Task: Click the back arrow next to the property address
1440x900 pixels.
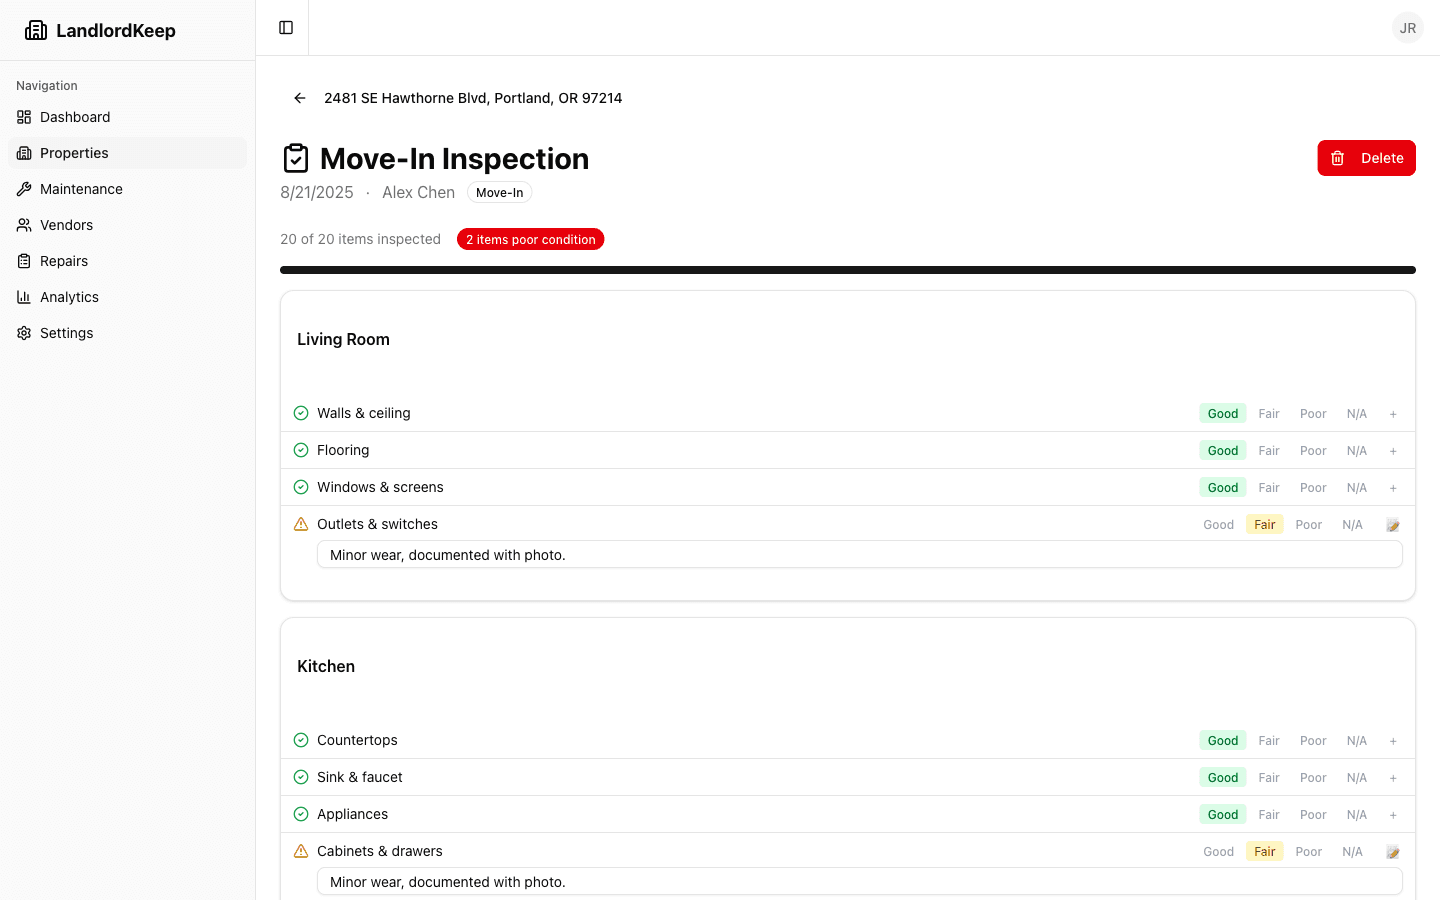Action: [300, 98]
